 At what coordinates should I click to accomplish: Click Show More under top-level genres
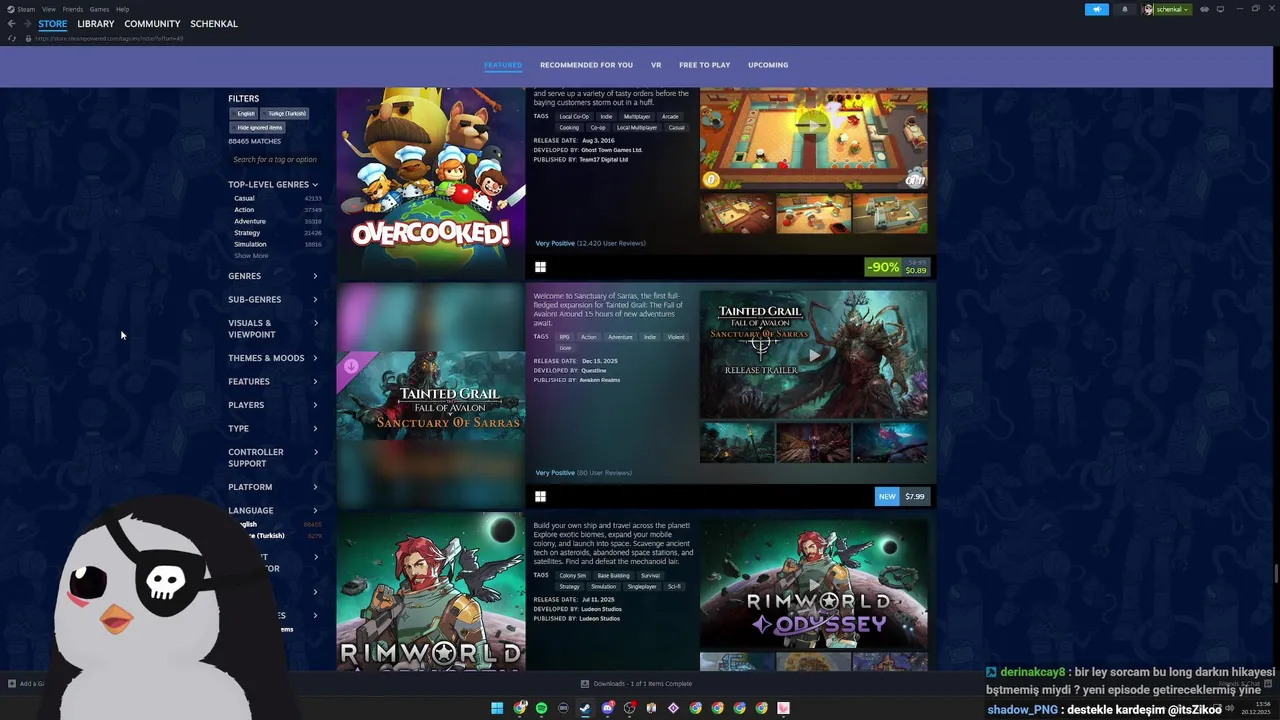[x=251, y=256]
